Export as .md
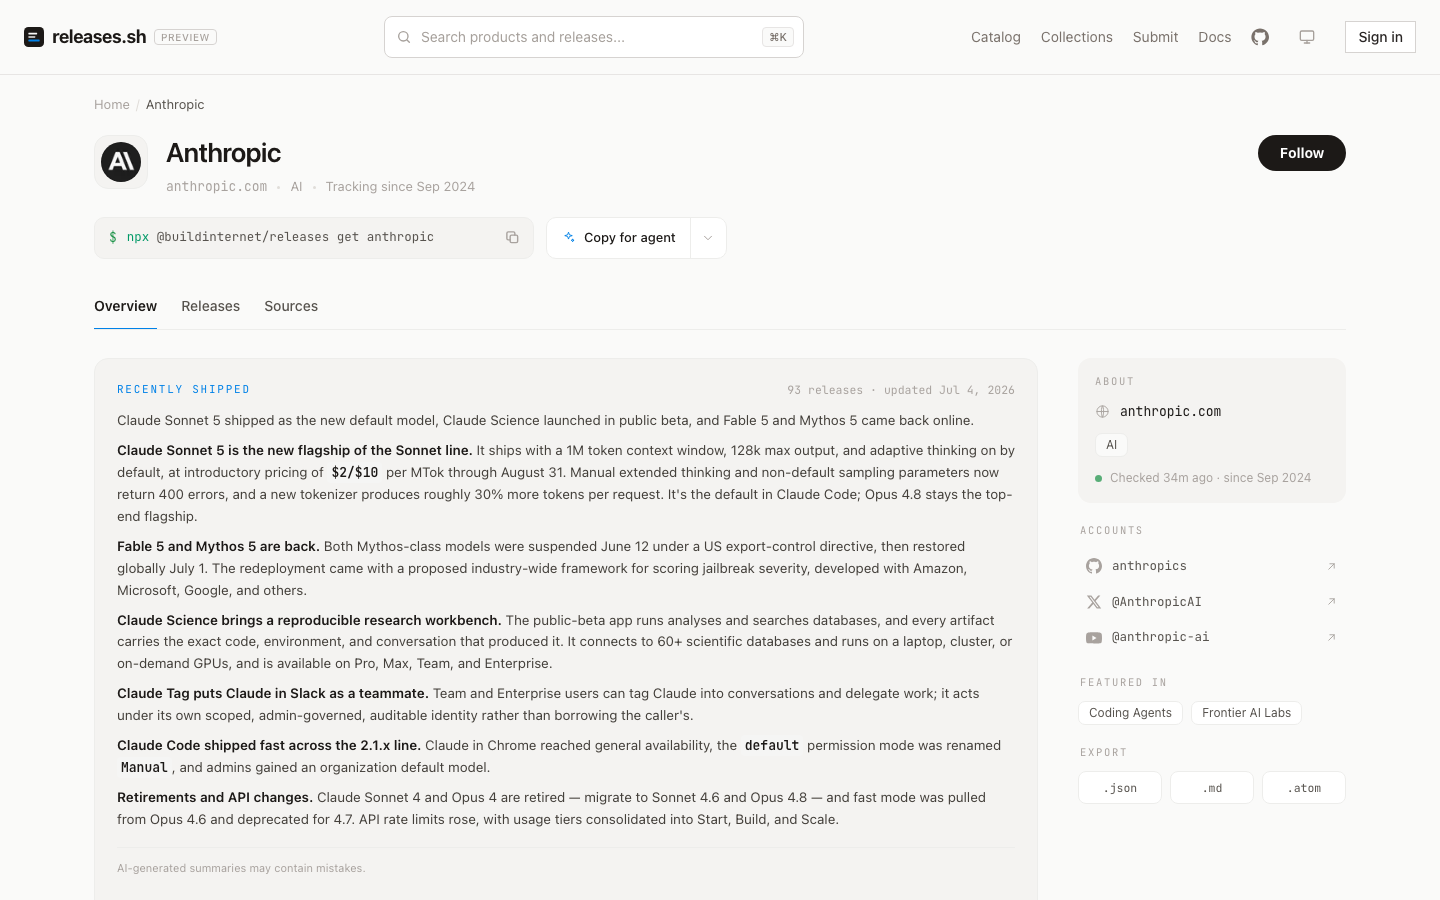Image resolution: width=1440 pixels, height=900 pixels. pyautogui.click(x=1212, y=788)
